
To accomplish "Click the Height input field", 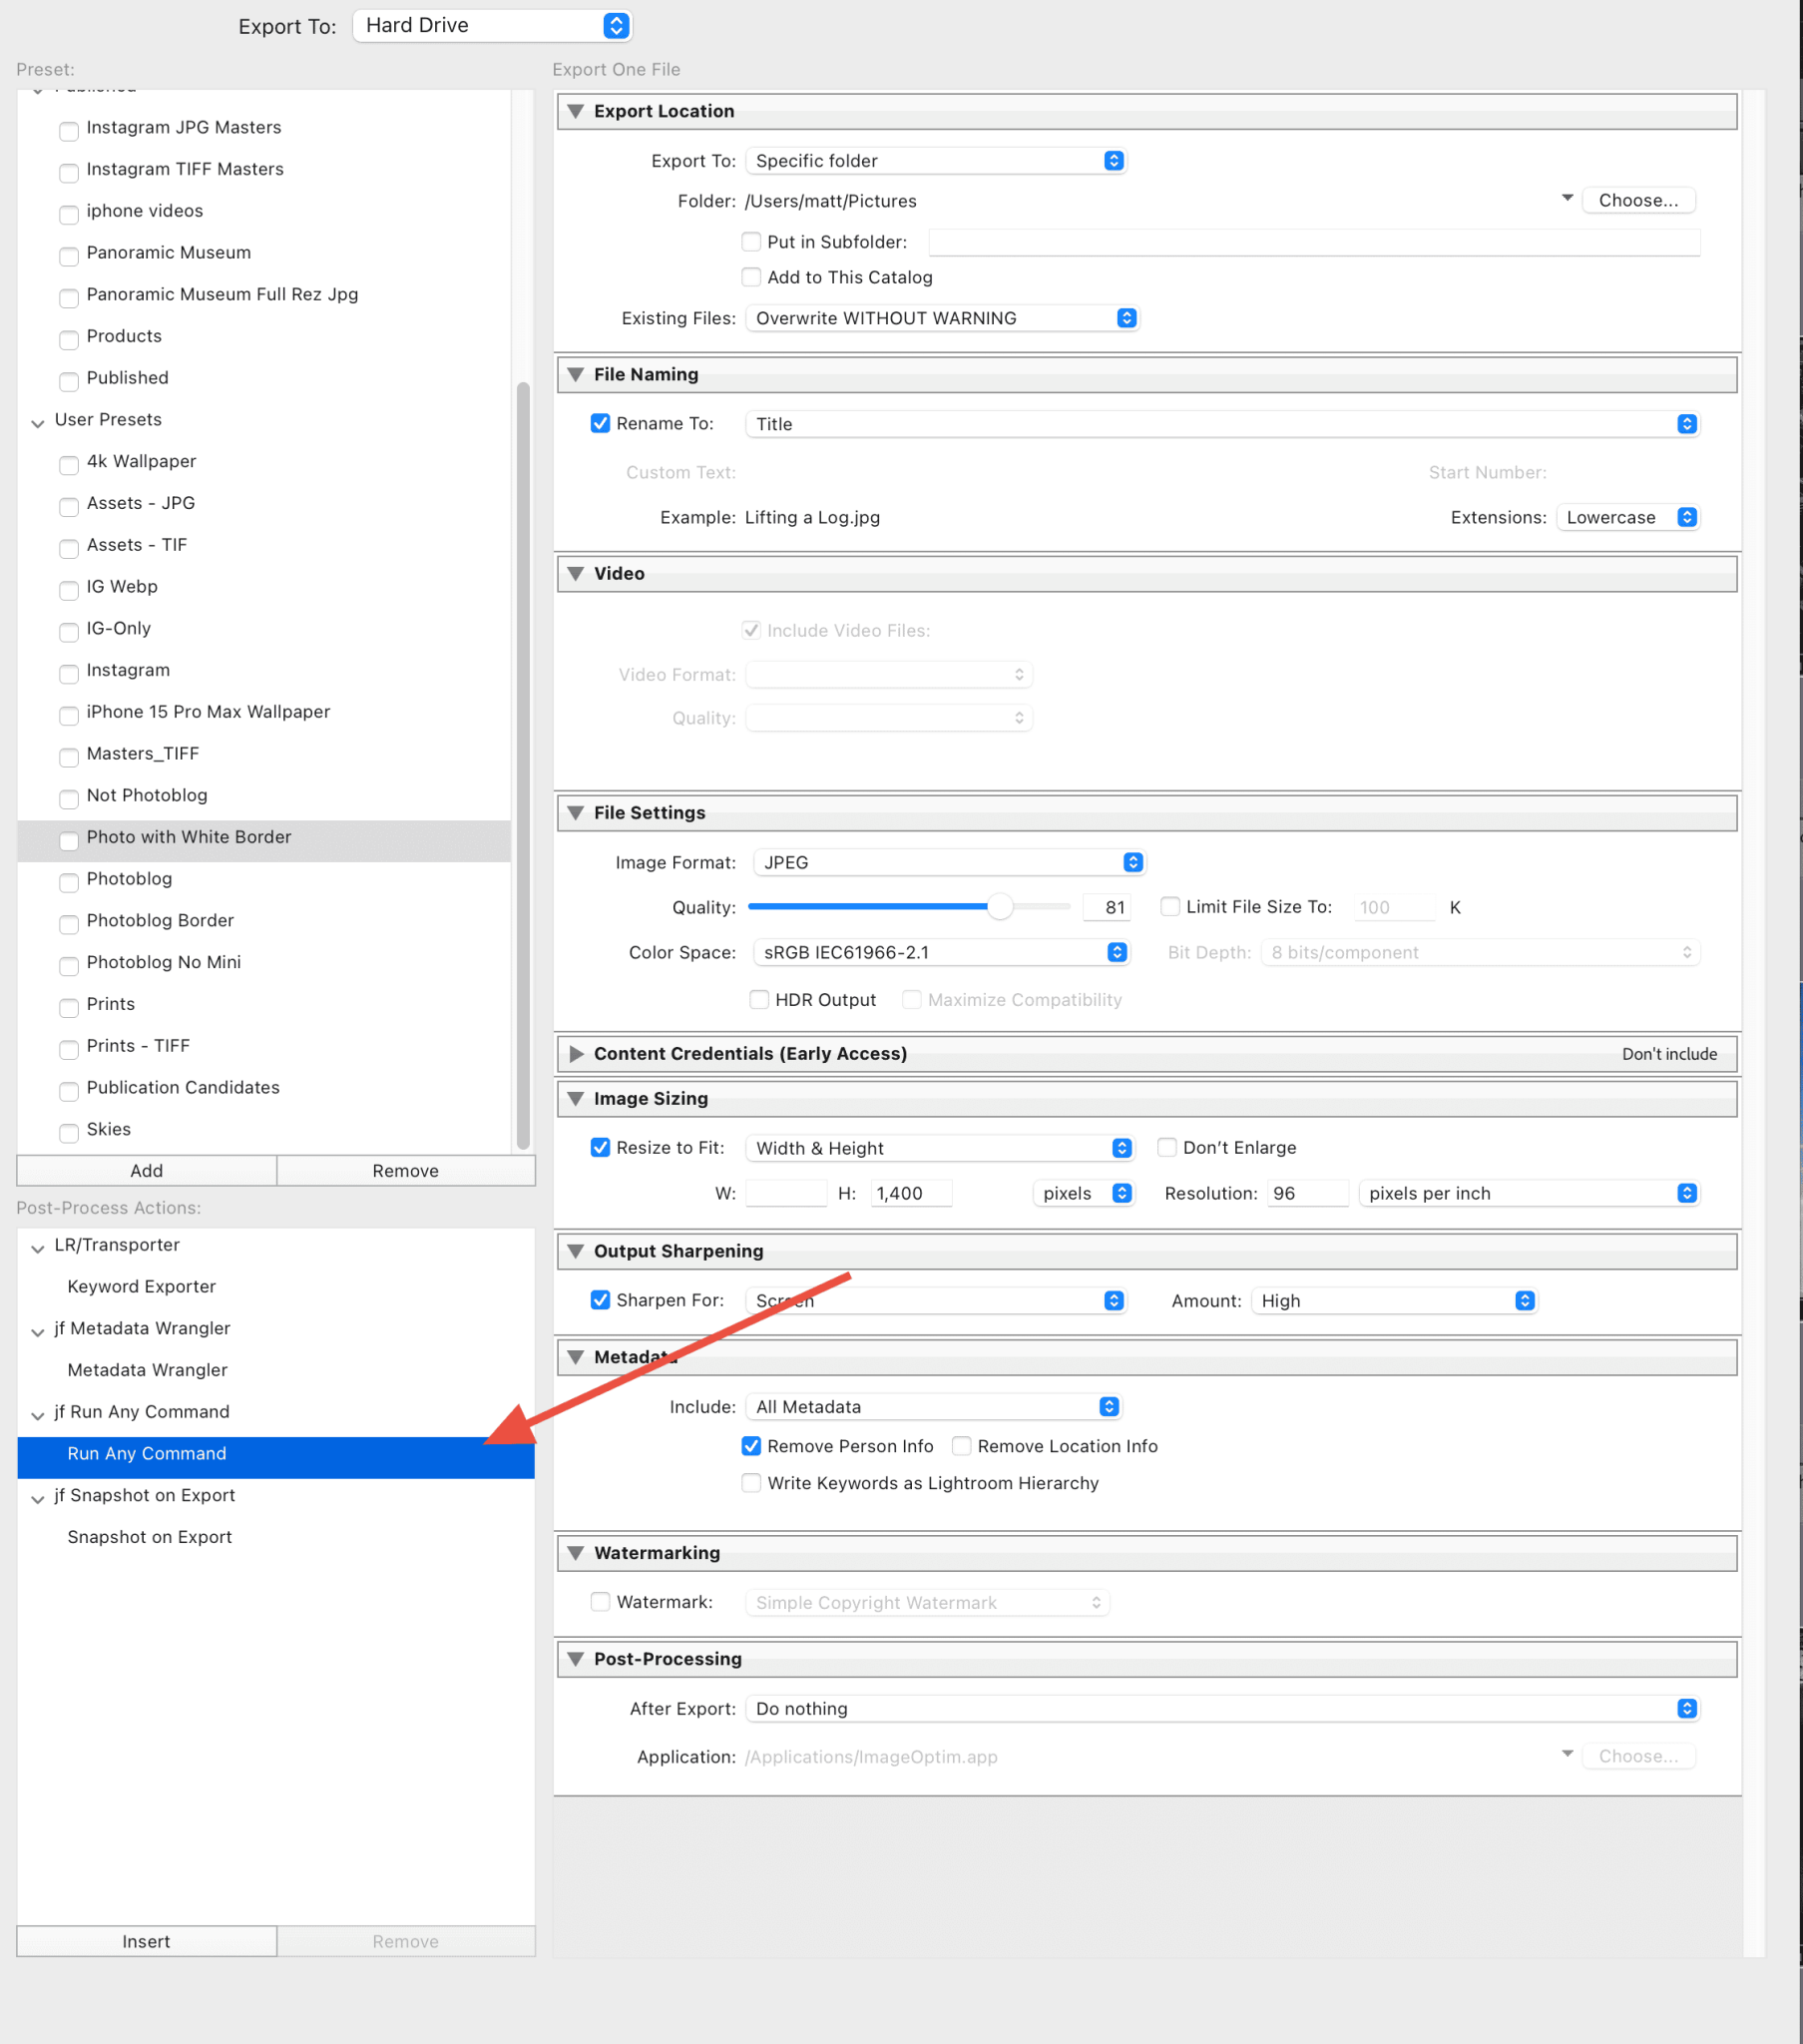I will (910, 1193).
